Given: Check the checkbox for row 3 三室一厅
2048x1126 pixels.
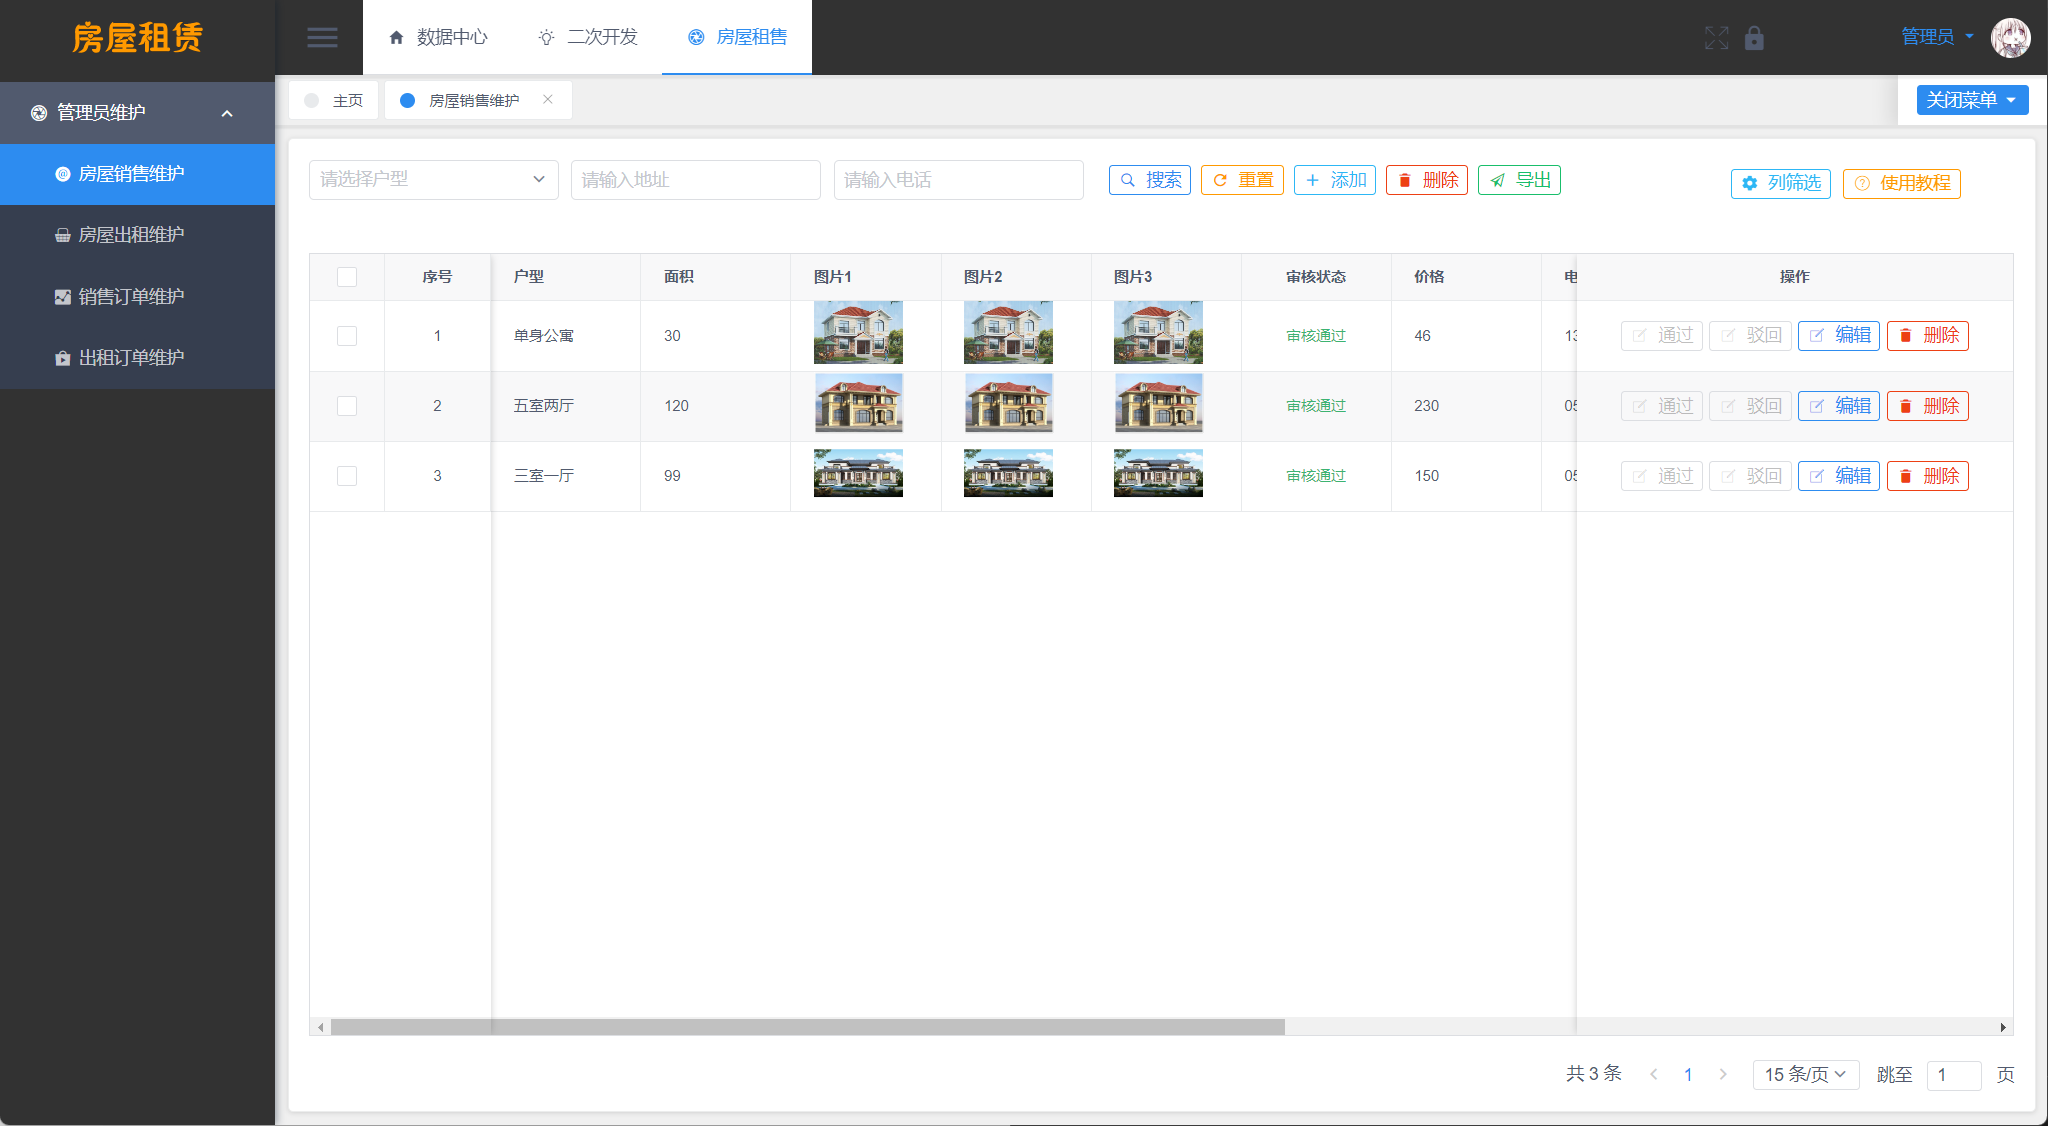Looking at the screenshot, I should pos(347,476).
